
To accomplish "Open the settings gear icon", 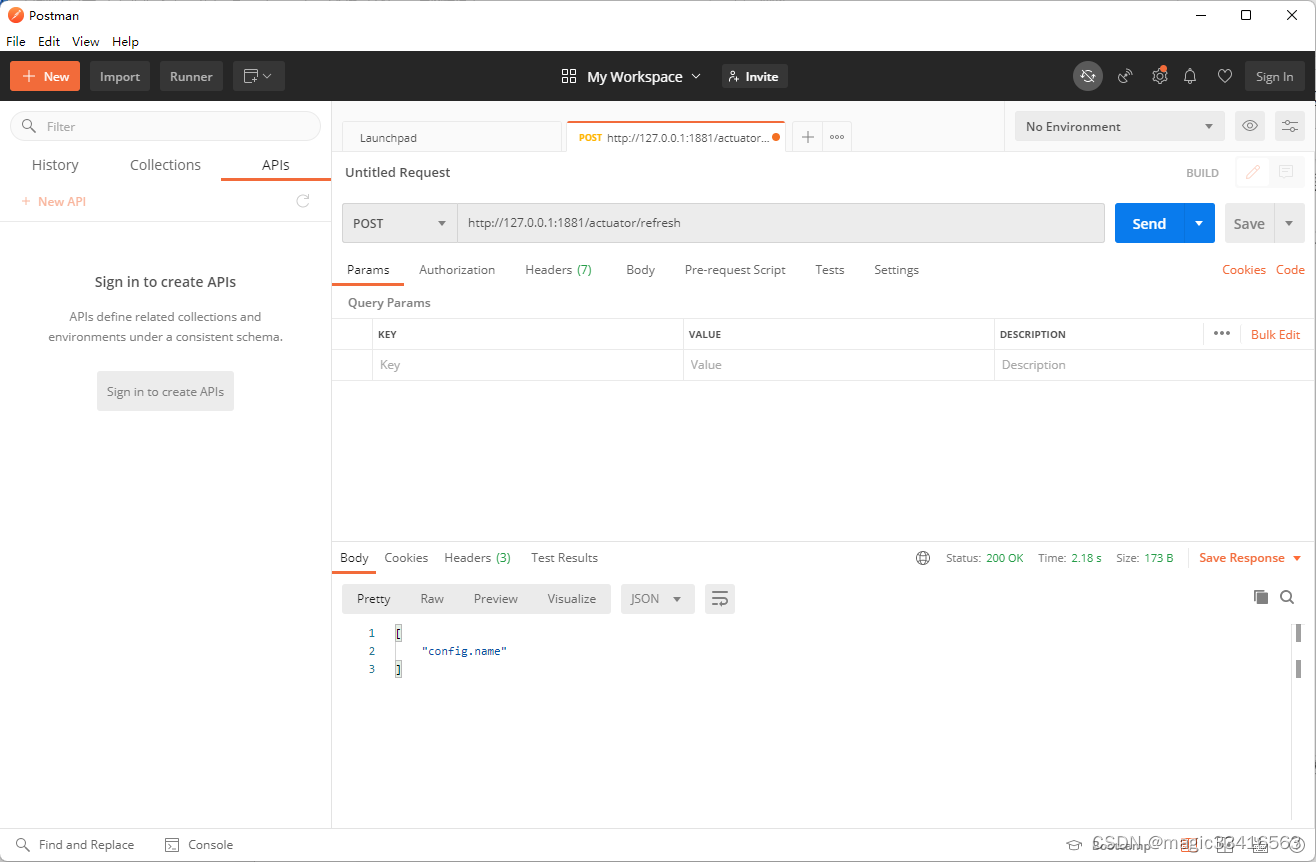I will click(1159, 76).
